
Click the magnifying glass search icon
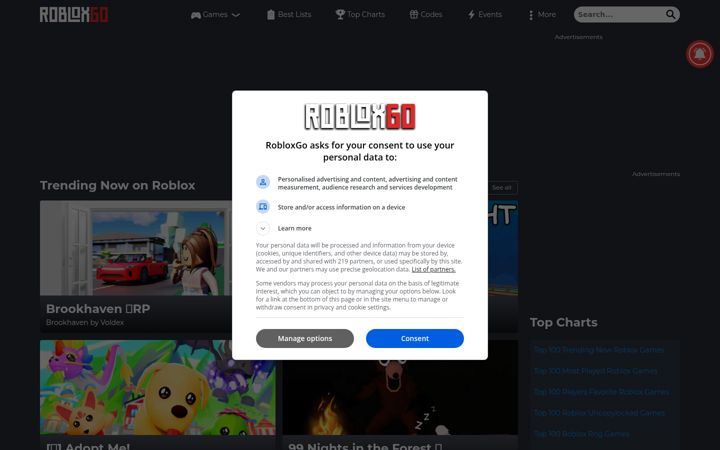pyautogui.click(x=671, y=15)
